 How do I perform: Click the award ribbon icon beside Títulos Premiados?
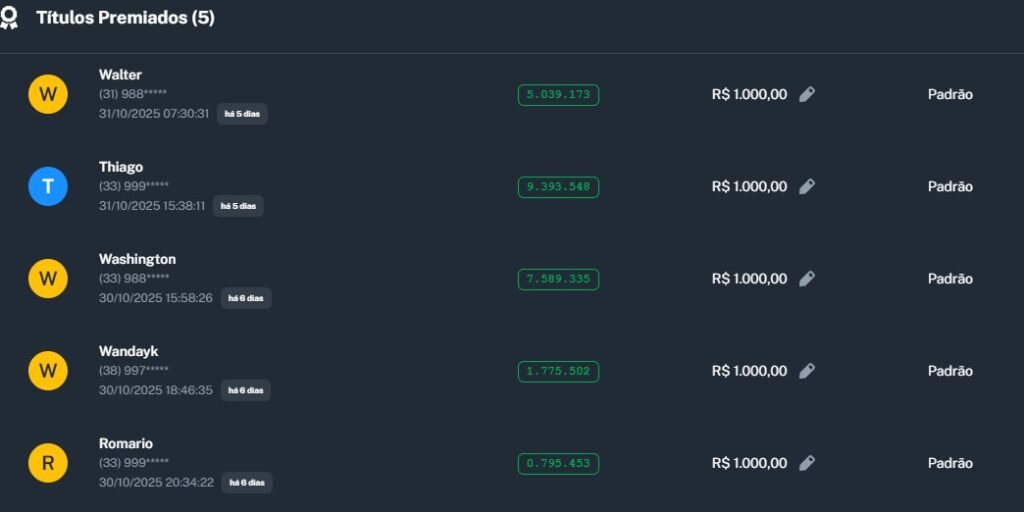(x=9, y=18)
